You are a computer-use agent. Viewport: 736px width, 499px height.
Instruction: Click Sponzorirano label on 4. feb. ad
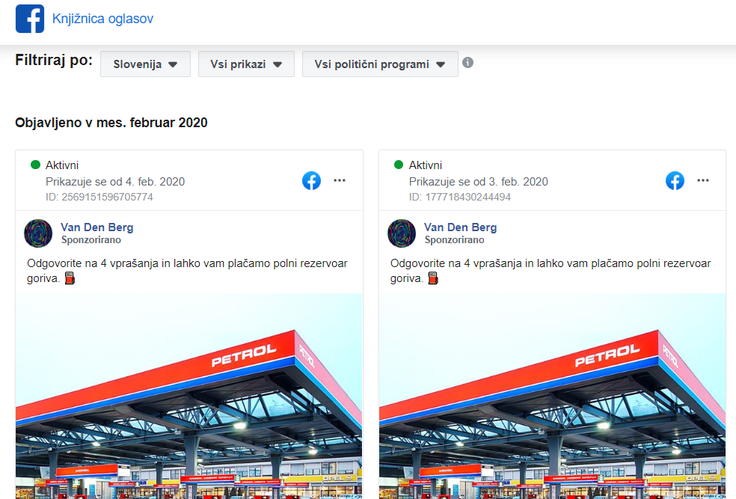pos(91,240)
